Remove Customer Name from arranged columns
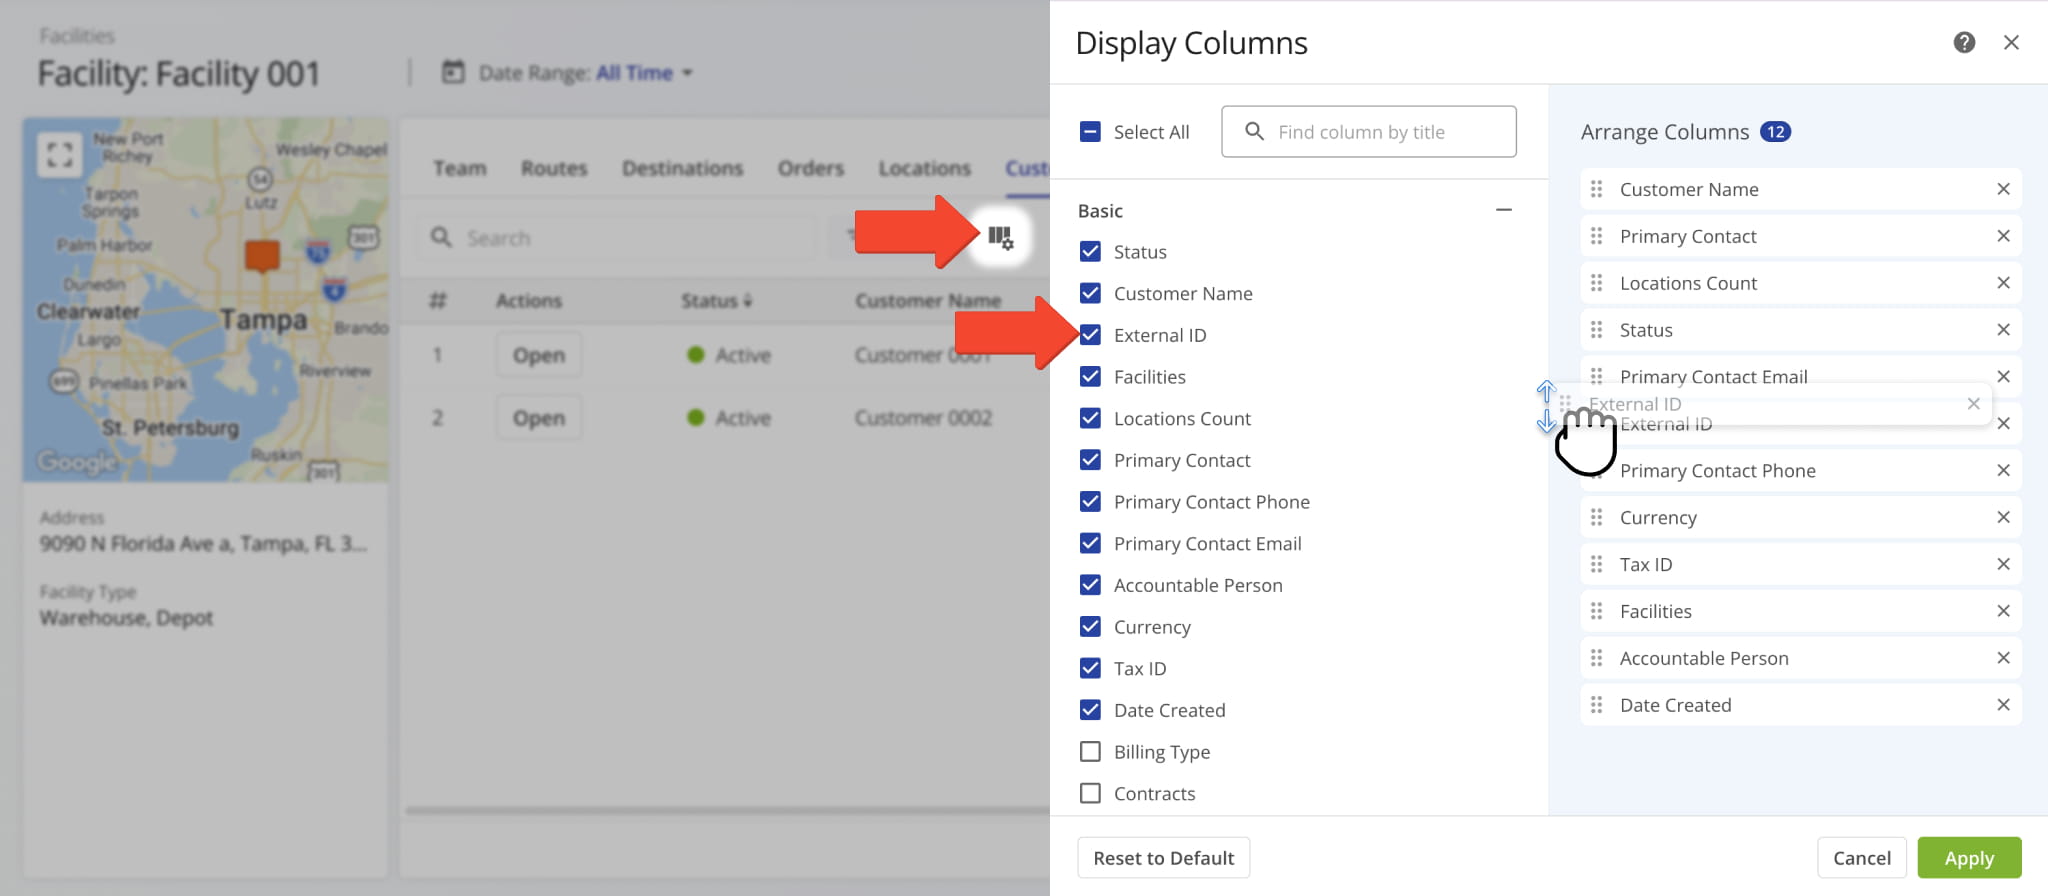Image resolution: width=2048 pixels, height=896 pixels. click(2003, 189)
